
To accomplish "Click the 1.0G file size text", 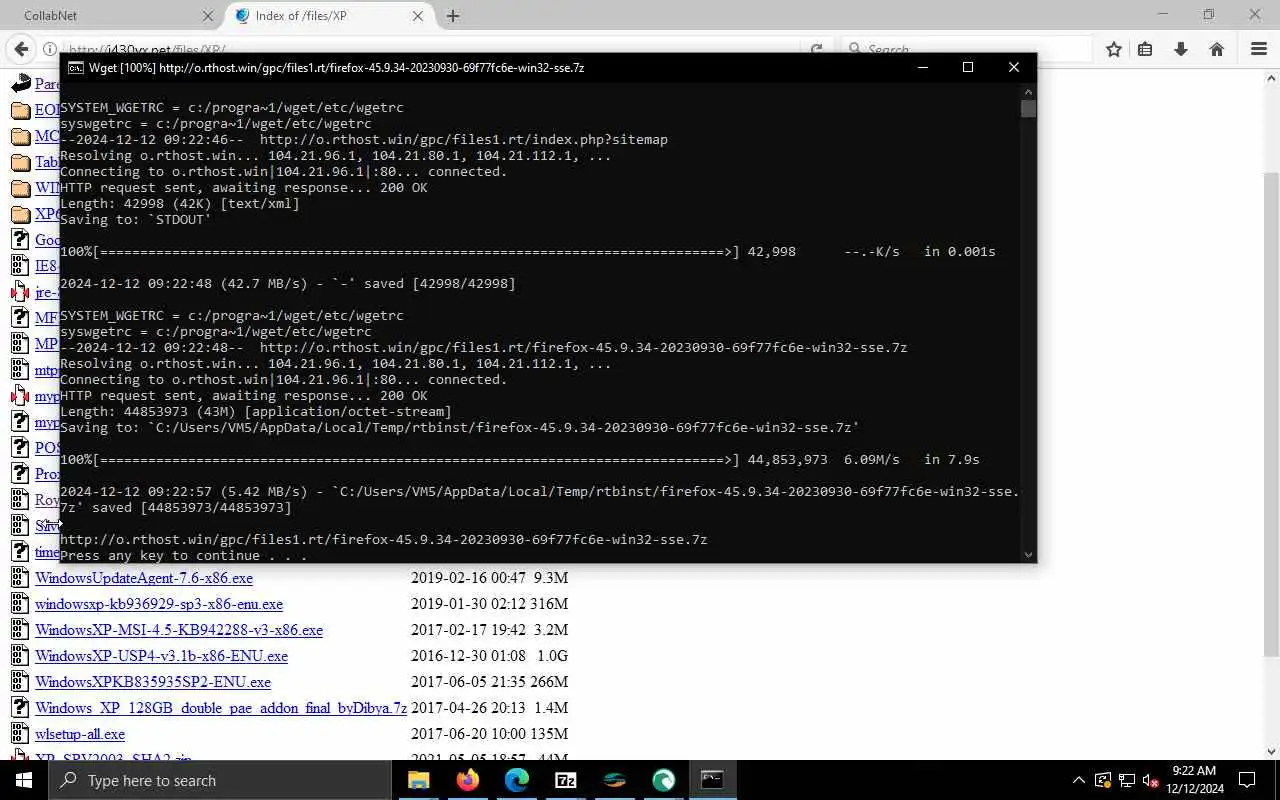I will [552, 656].
